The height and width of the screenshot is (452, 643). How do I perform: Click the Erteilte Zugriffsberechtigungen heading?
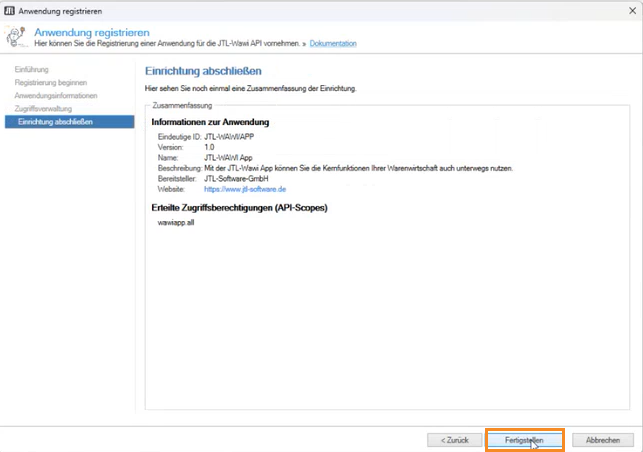tap(239, 207)
